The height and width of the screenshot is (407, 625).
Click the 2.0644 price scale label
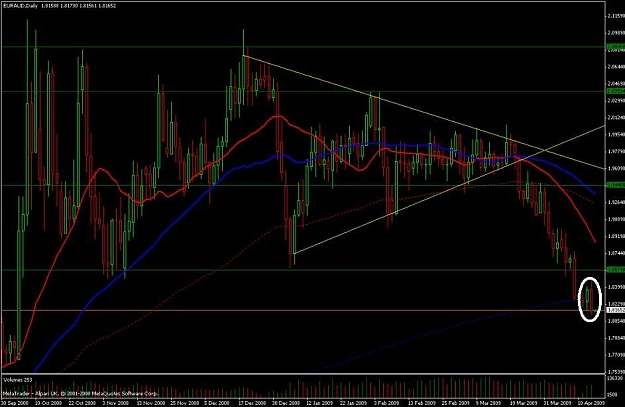pyautogui.click(x=616, y=67)
